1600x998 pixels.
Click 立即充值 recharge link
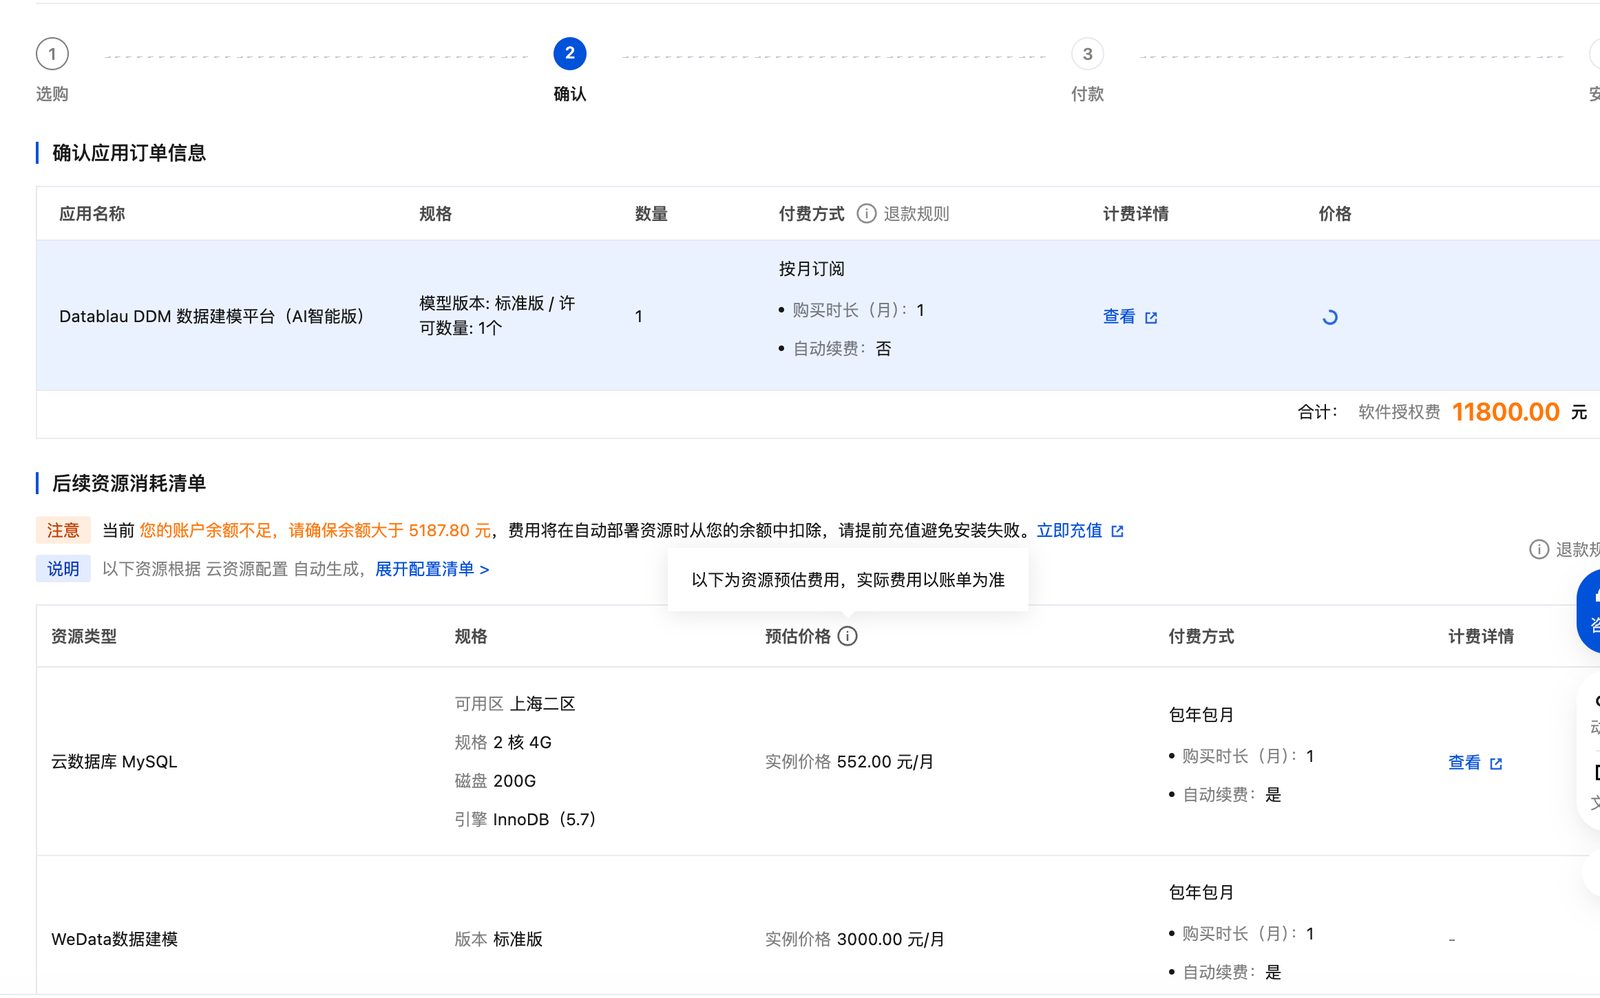[1069, 531]
